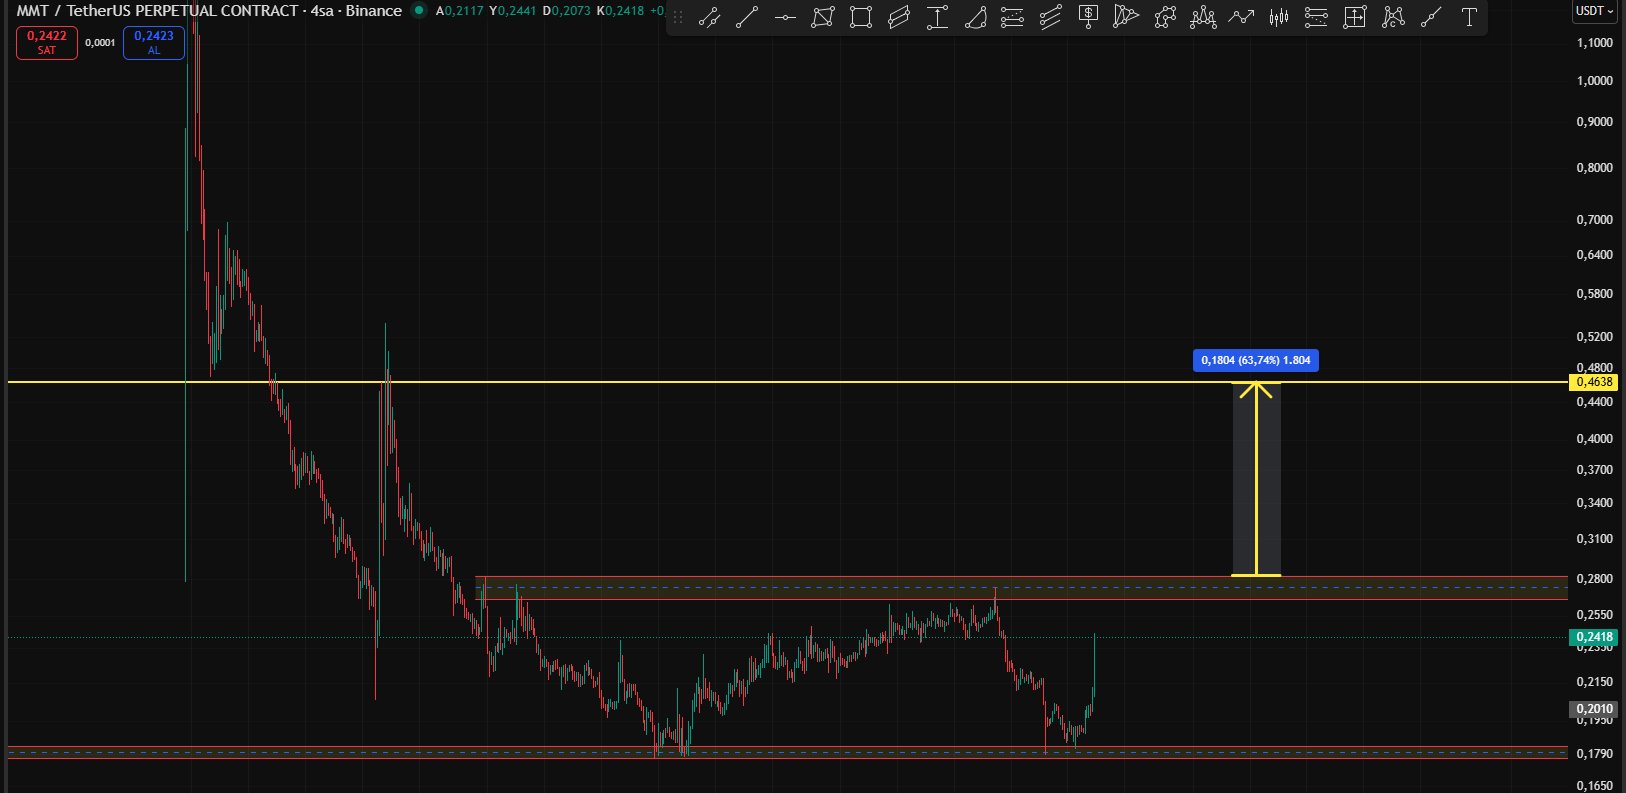
Task: Click the 0,3700 price scale label
Action: pyautogui.click(x=1595, y=470)
